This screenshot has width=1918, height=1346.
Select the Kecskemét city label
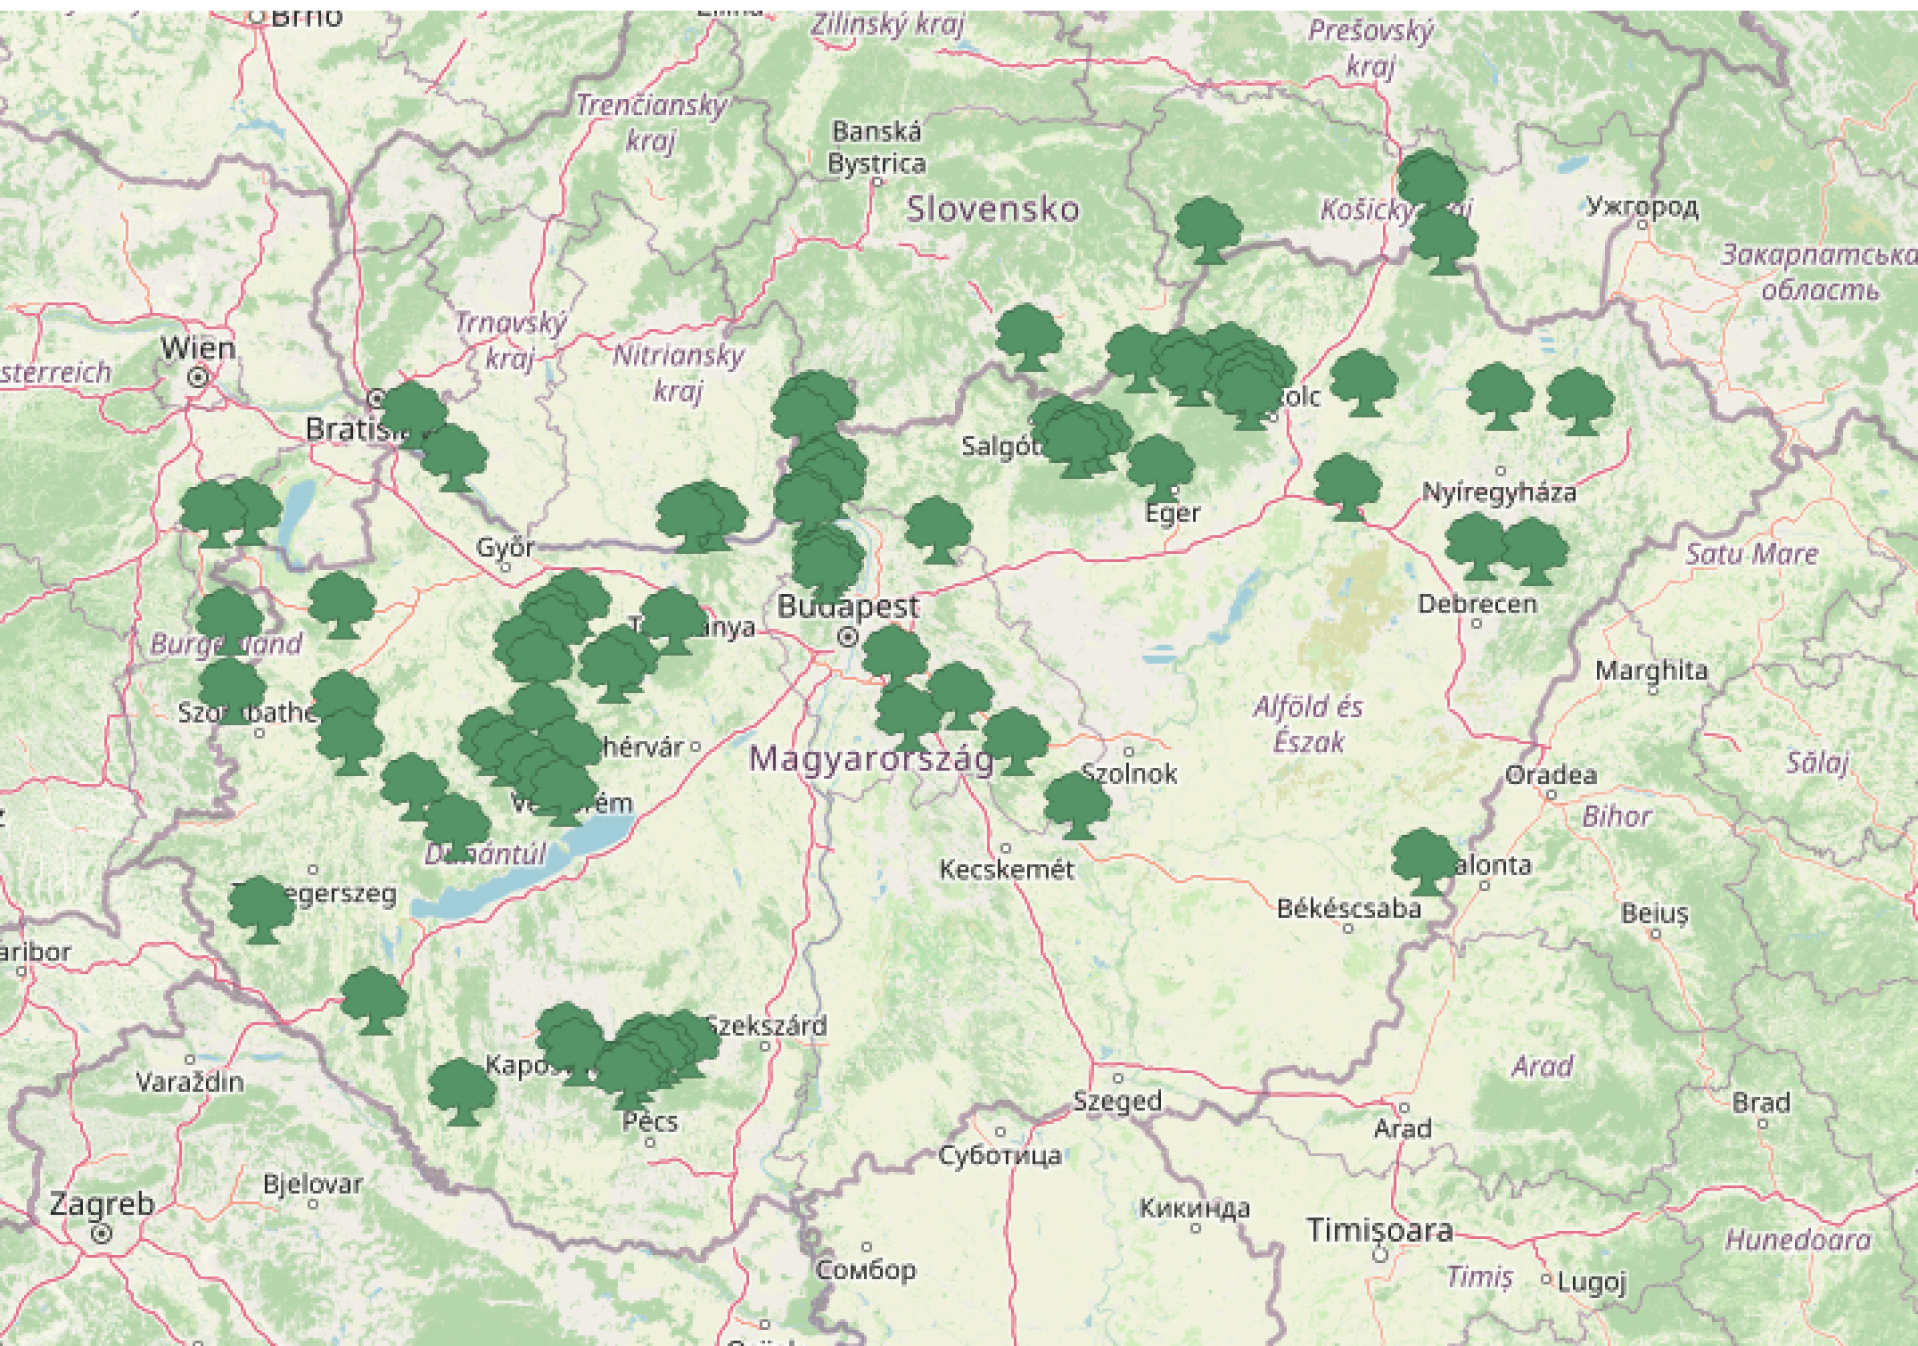coord(1006,870)
